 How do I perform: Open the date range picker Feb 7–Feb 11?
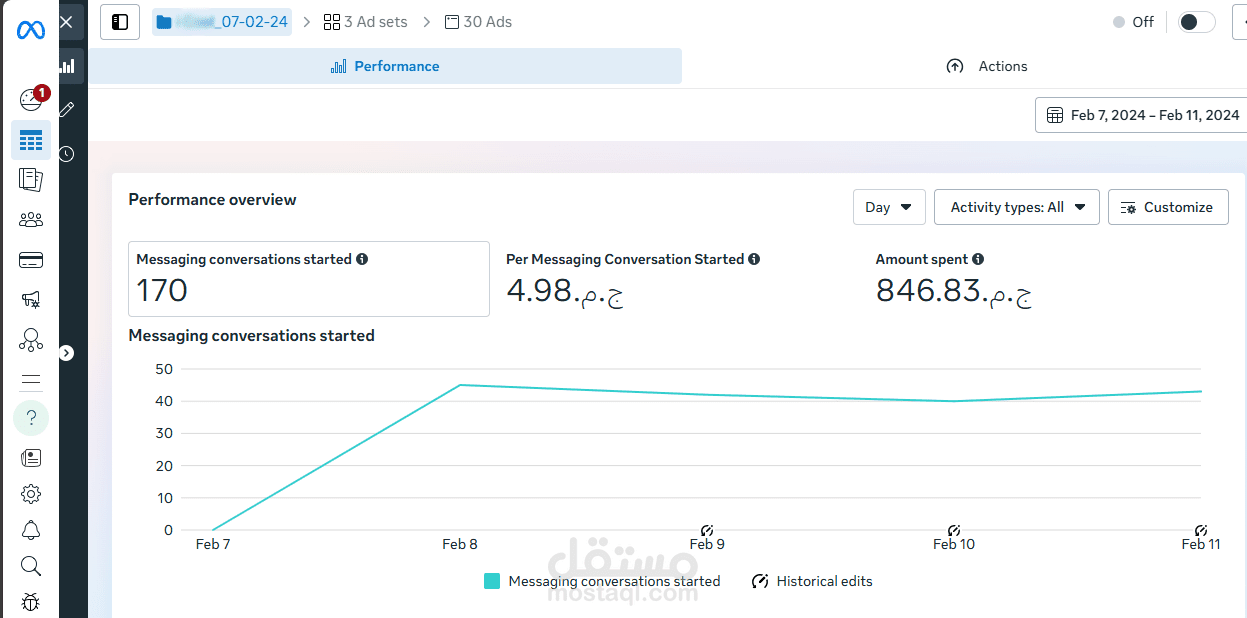click(x=1142, y=115)
